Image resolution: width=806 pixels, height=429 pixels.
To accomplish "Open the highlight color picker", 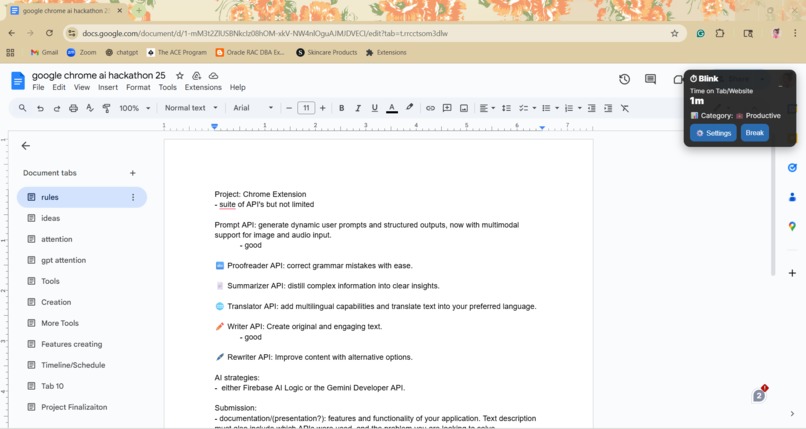I will [x=409, y=107].
